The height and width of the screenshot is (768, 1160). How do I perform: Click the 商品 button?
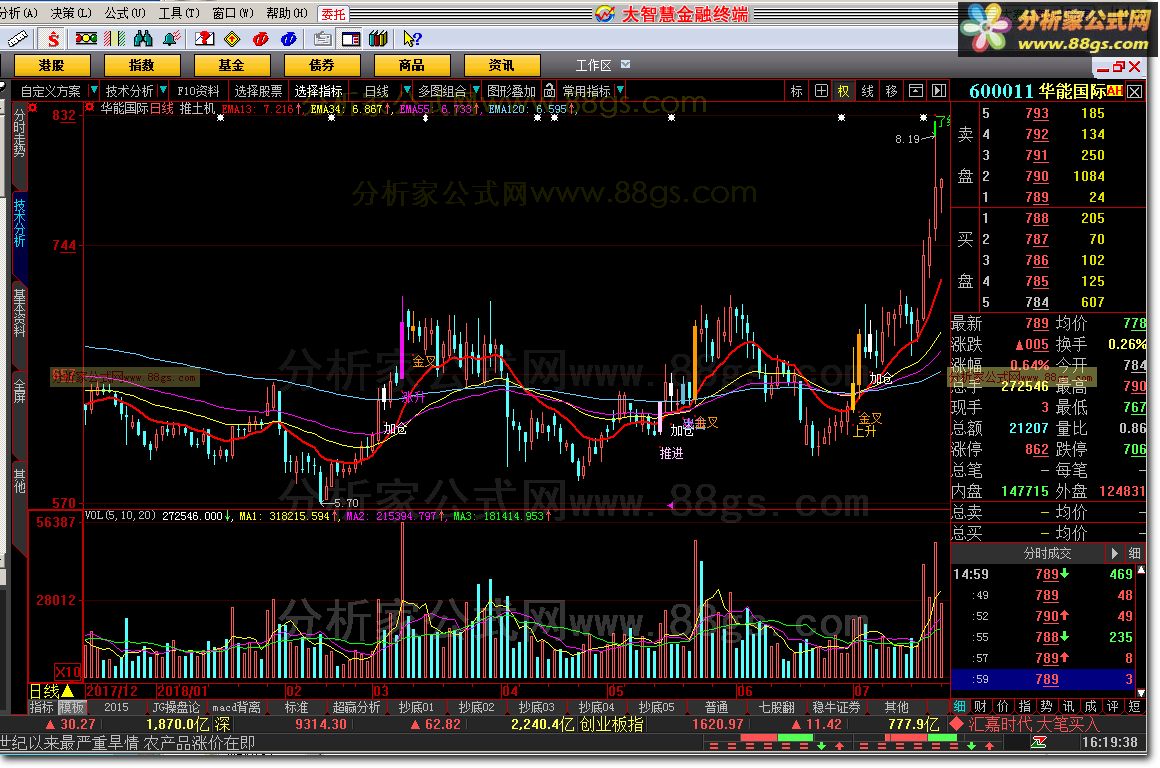coord(412,65)
